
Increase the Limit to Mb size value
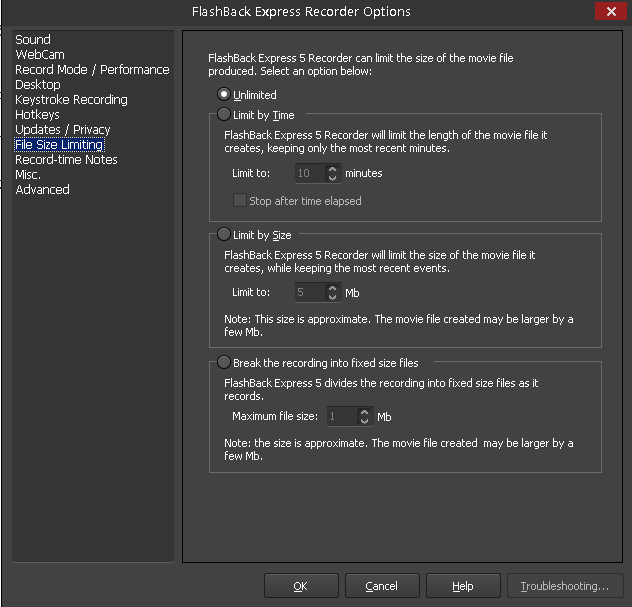[x=332, y=289]
